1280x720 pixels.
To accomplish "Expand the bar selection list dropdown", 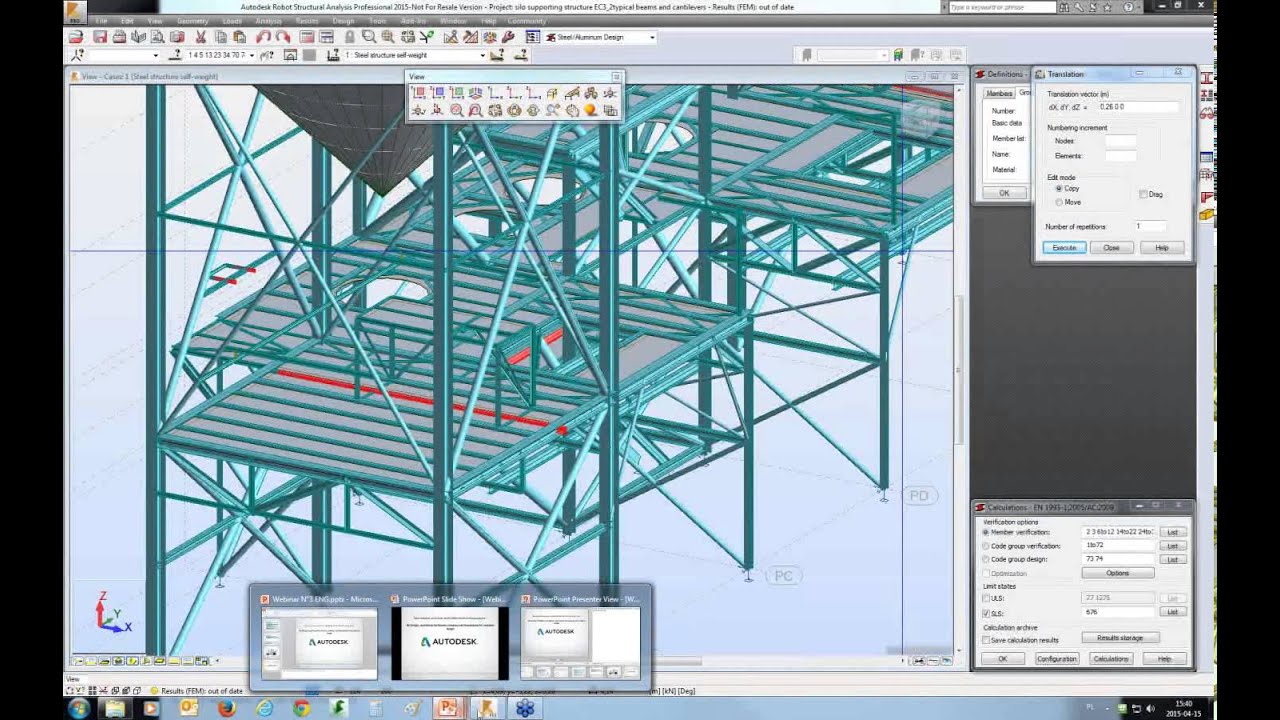I will [x=251, y=55].
